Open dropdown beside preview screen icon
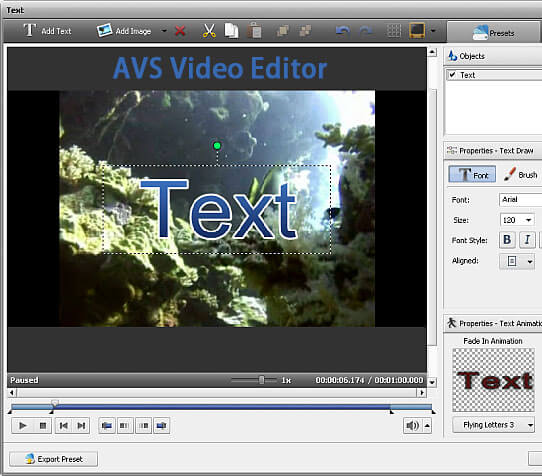The width and height of the screenshot is (542, 476). coord(432,31)
